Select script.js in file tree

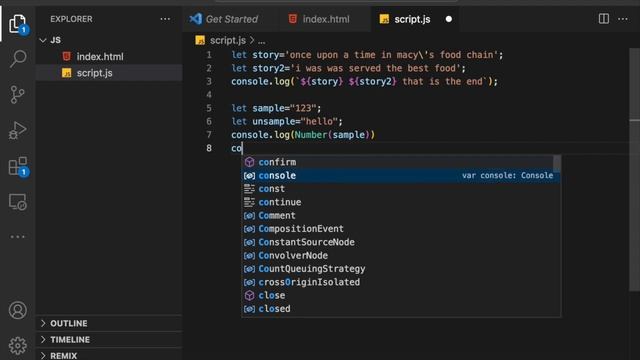[x=109, y=73]
